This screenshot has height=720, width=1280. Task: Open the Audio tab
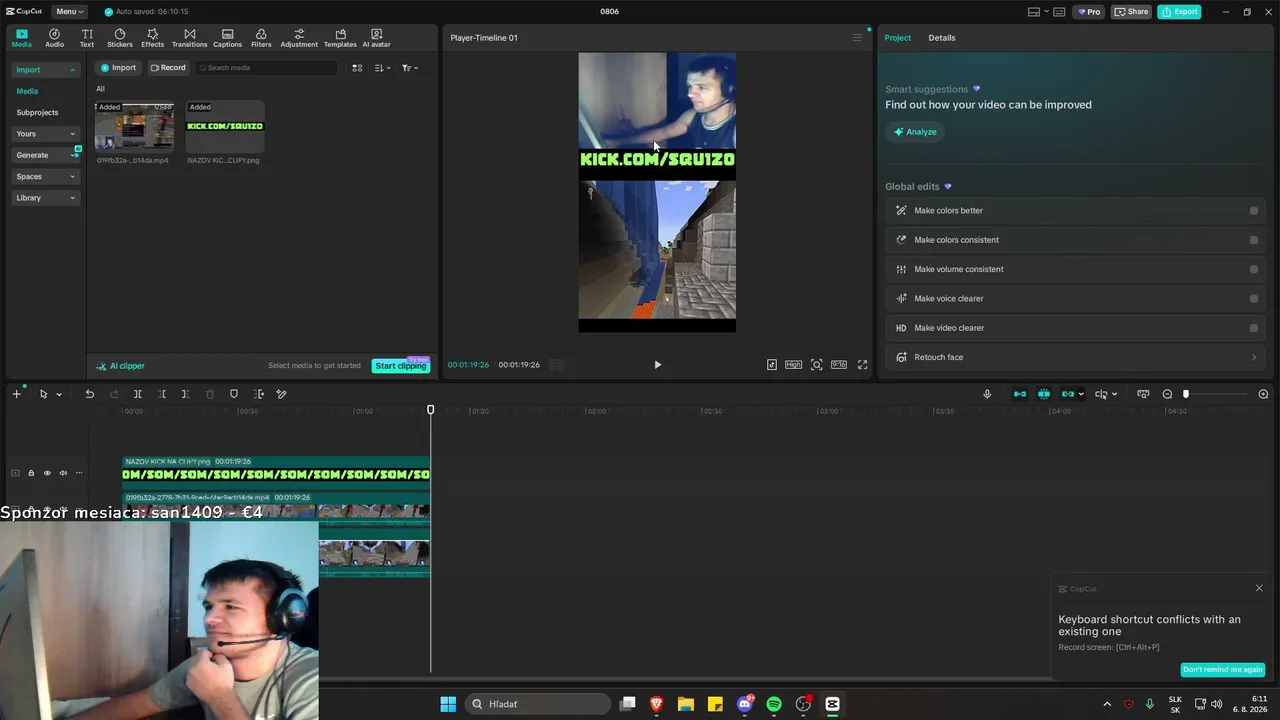coord(54,38)
